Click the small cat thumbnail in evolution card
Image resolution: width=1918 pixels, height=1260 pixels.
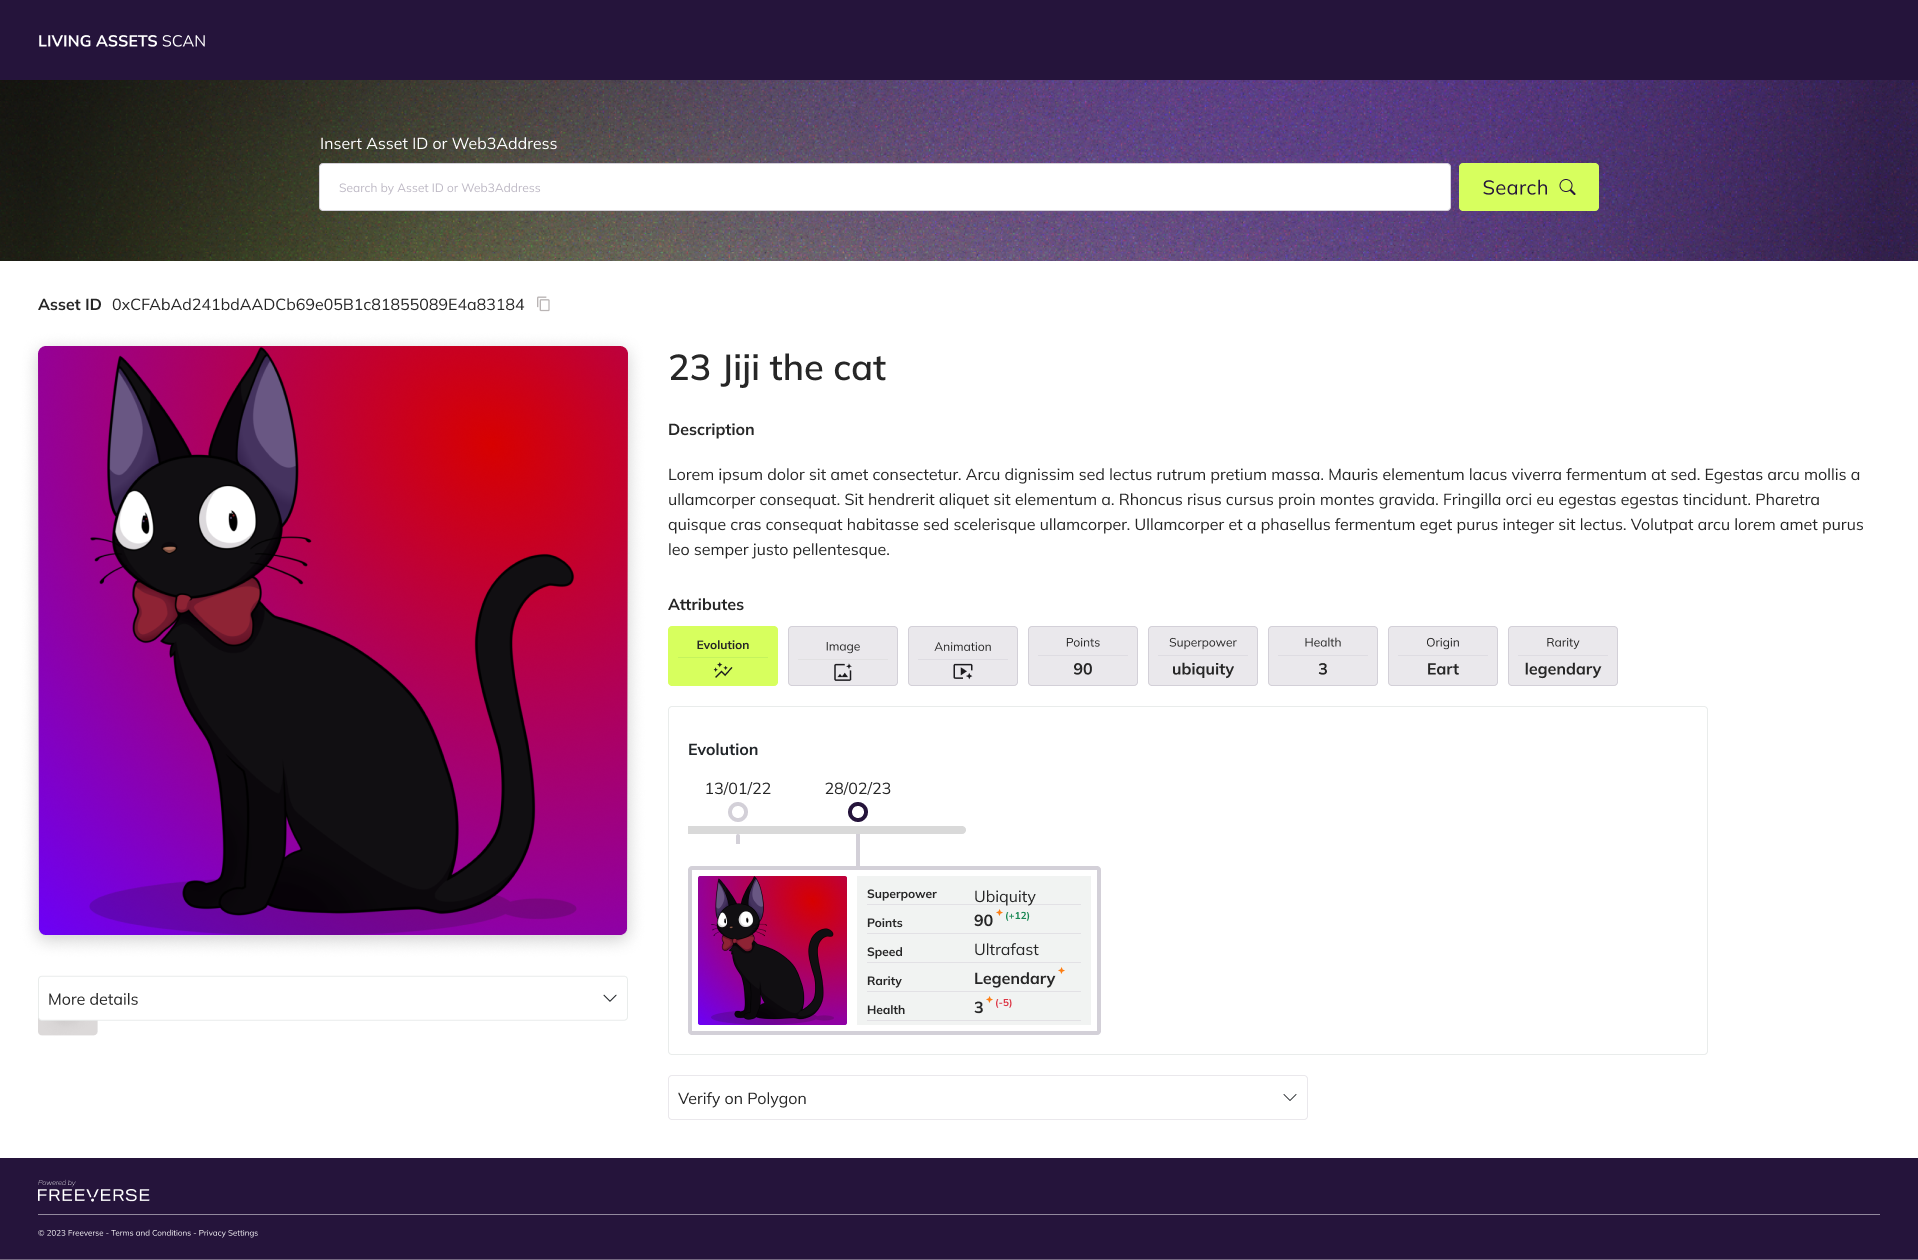772,950
